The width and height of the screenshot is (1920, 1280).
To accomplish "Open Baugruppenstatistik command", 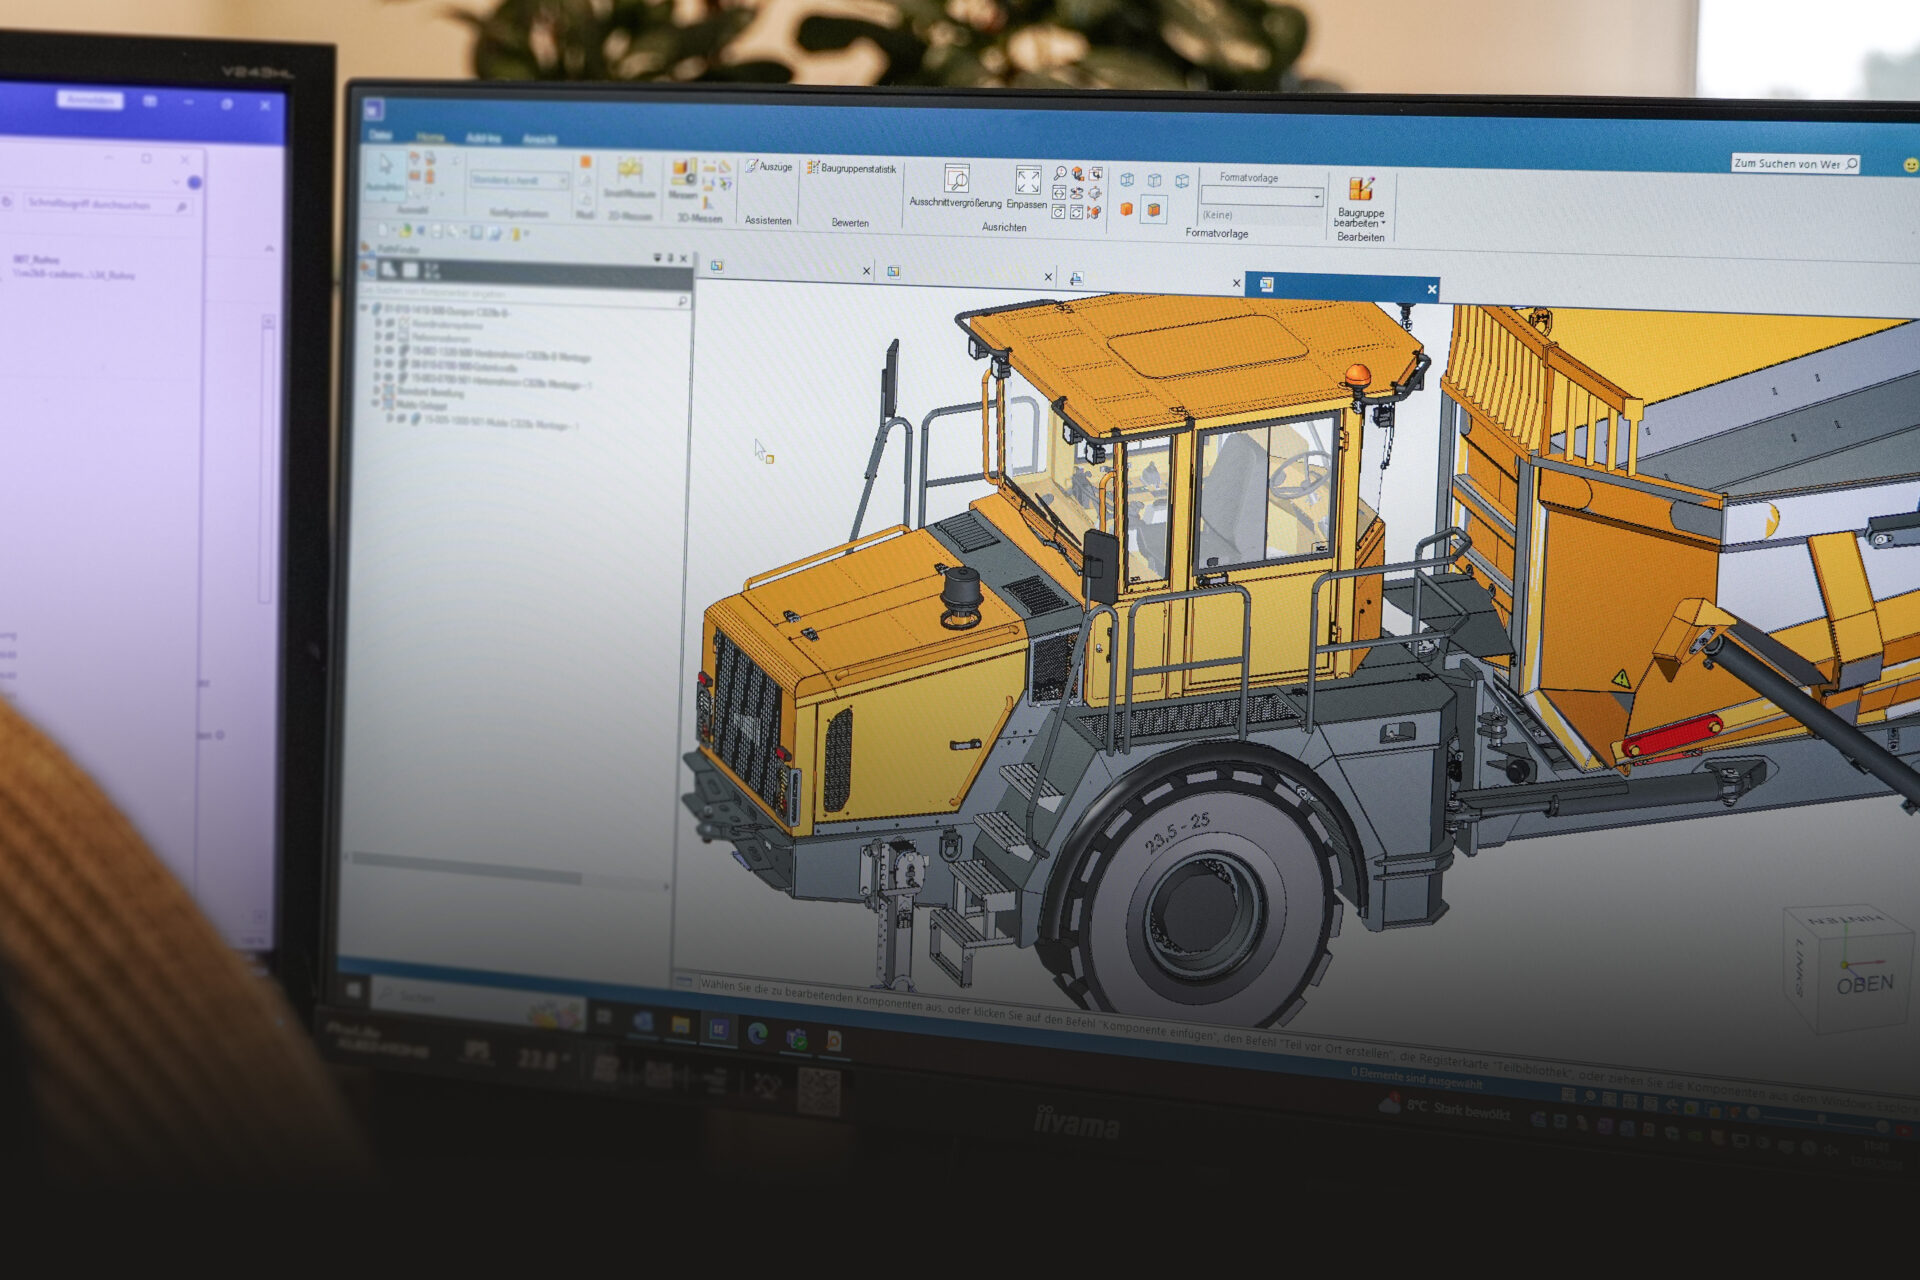I will [x=851, y=168].
